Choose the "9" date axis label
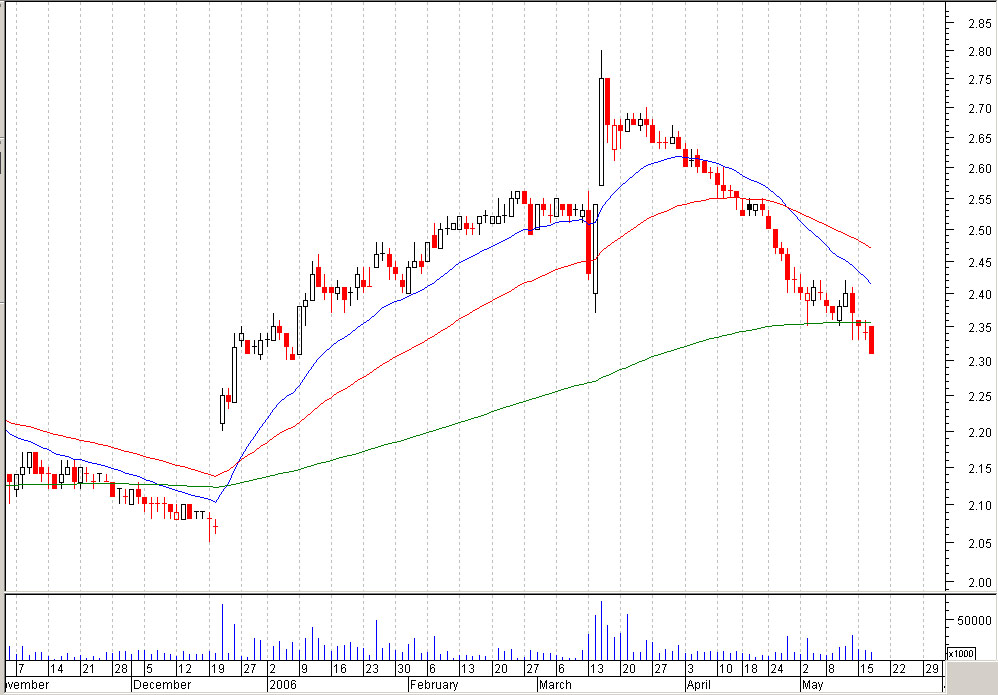Image resolution: width=998 pixels, height=695 pixels. point(304,669)
